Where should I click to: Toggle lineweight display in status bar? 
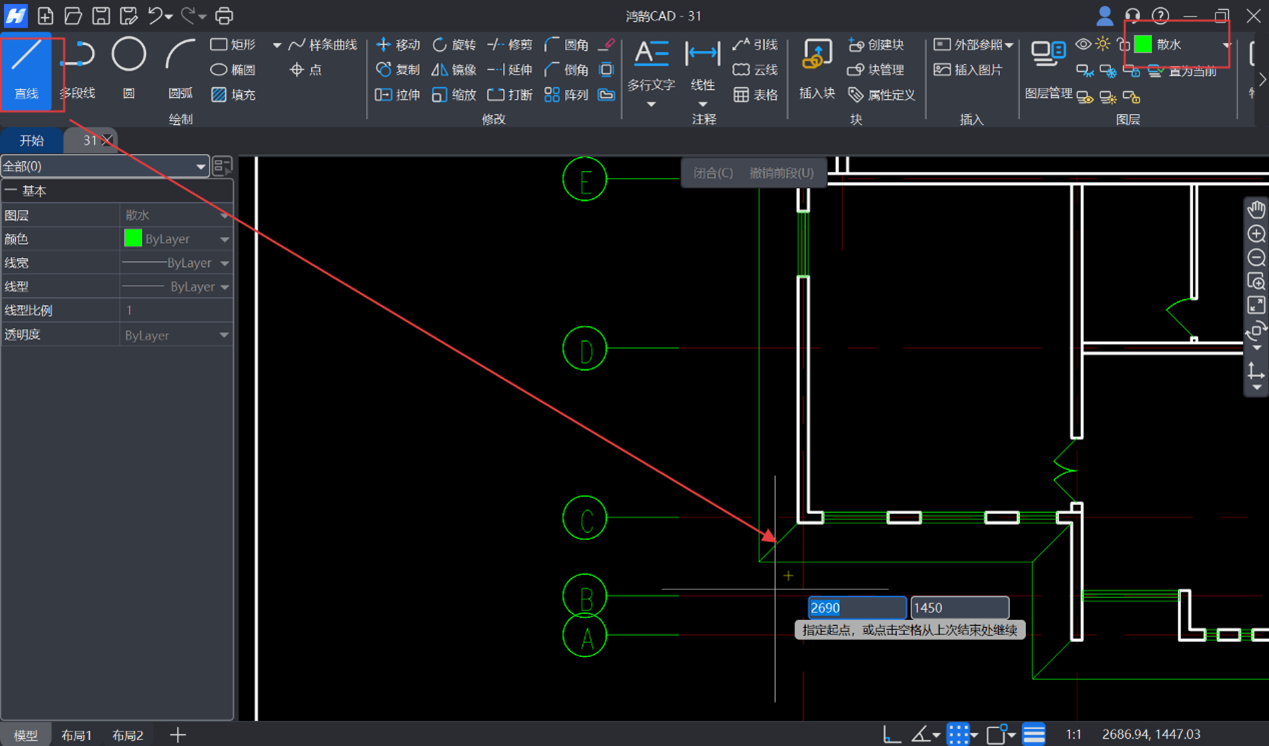(1033, 735)
